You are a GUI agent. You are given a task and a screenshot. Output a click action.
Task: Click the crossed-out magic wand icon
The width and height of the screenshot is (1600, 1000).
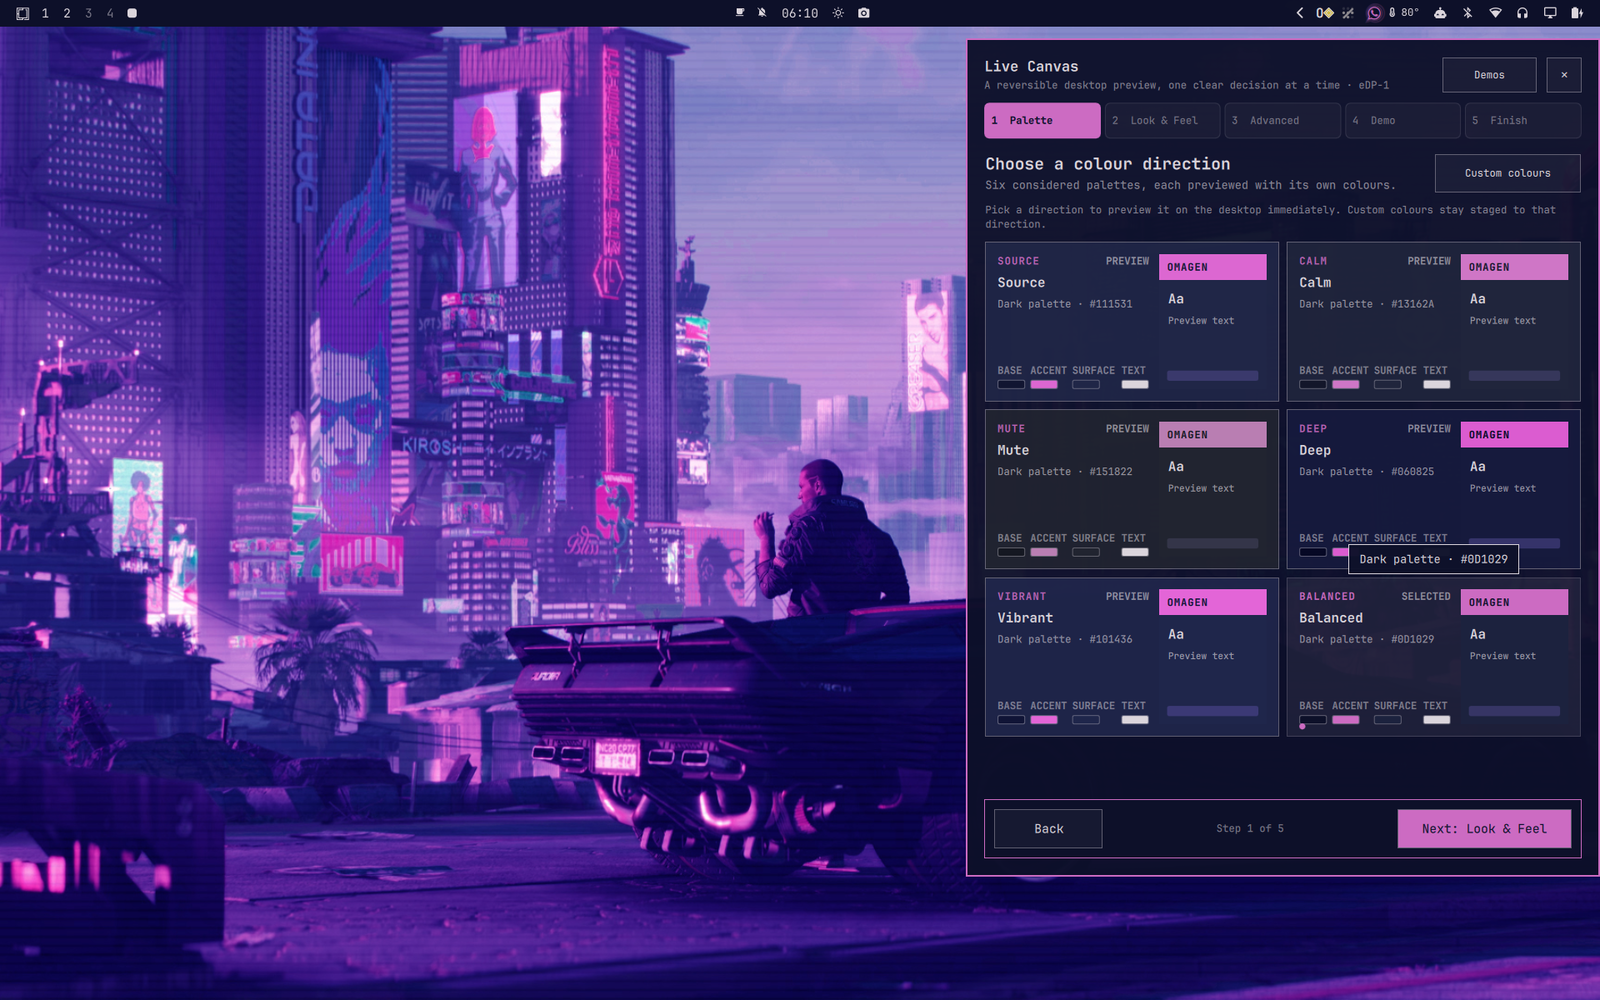[x=1348, y=13]
